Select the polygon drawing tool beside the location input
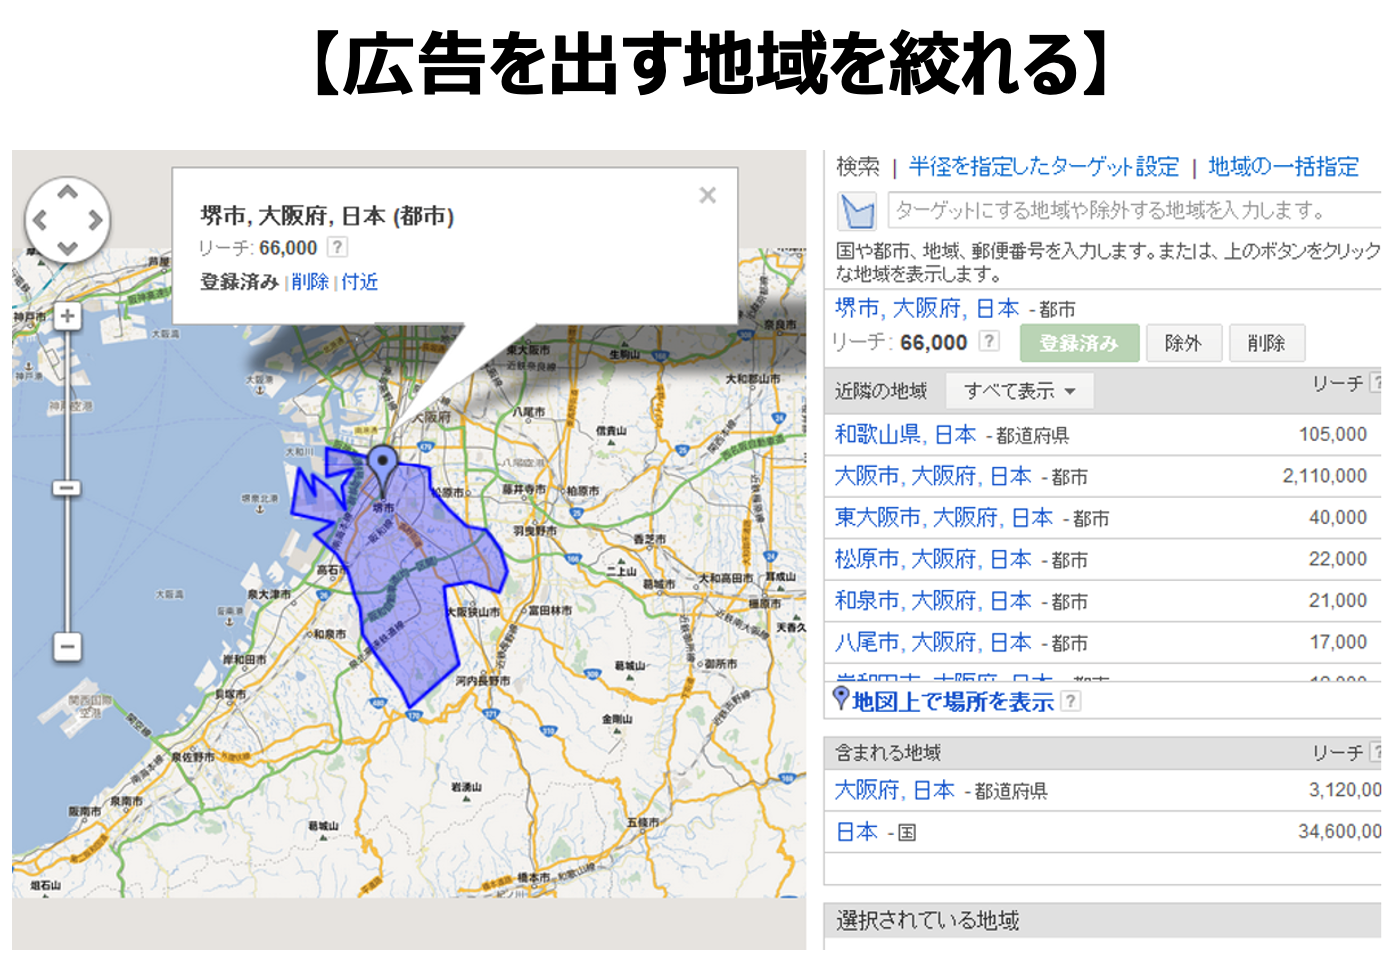Image resolution: width=1398 pixels, height=964 pixels. (855, 210)
